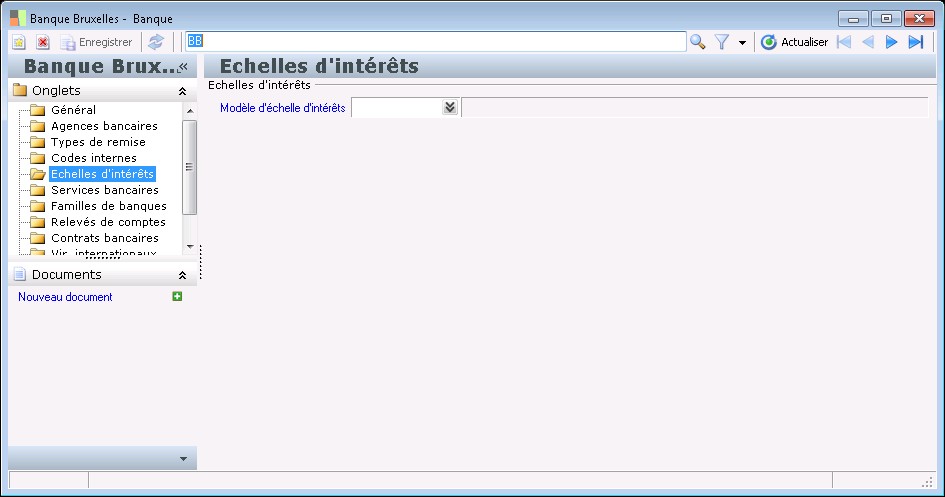
Task: Click the Types de remise folder icon
Action: [x=38, y=142]
